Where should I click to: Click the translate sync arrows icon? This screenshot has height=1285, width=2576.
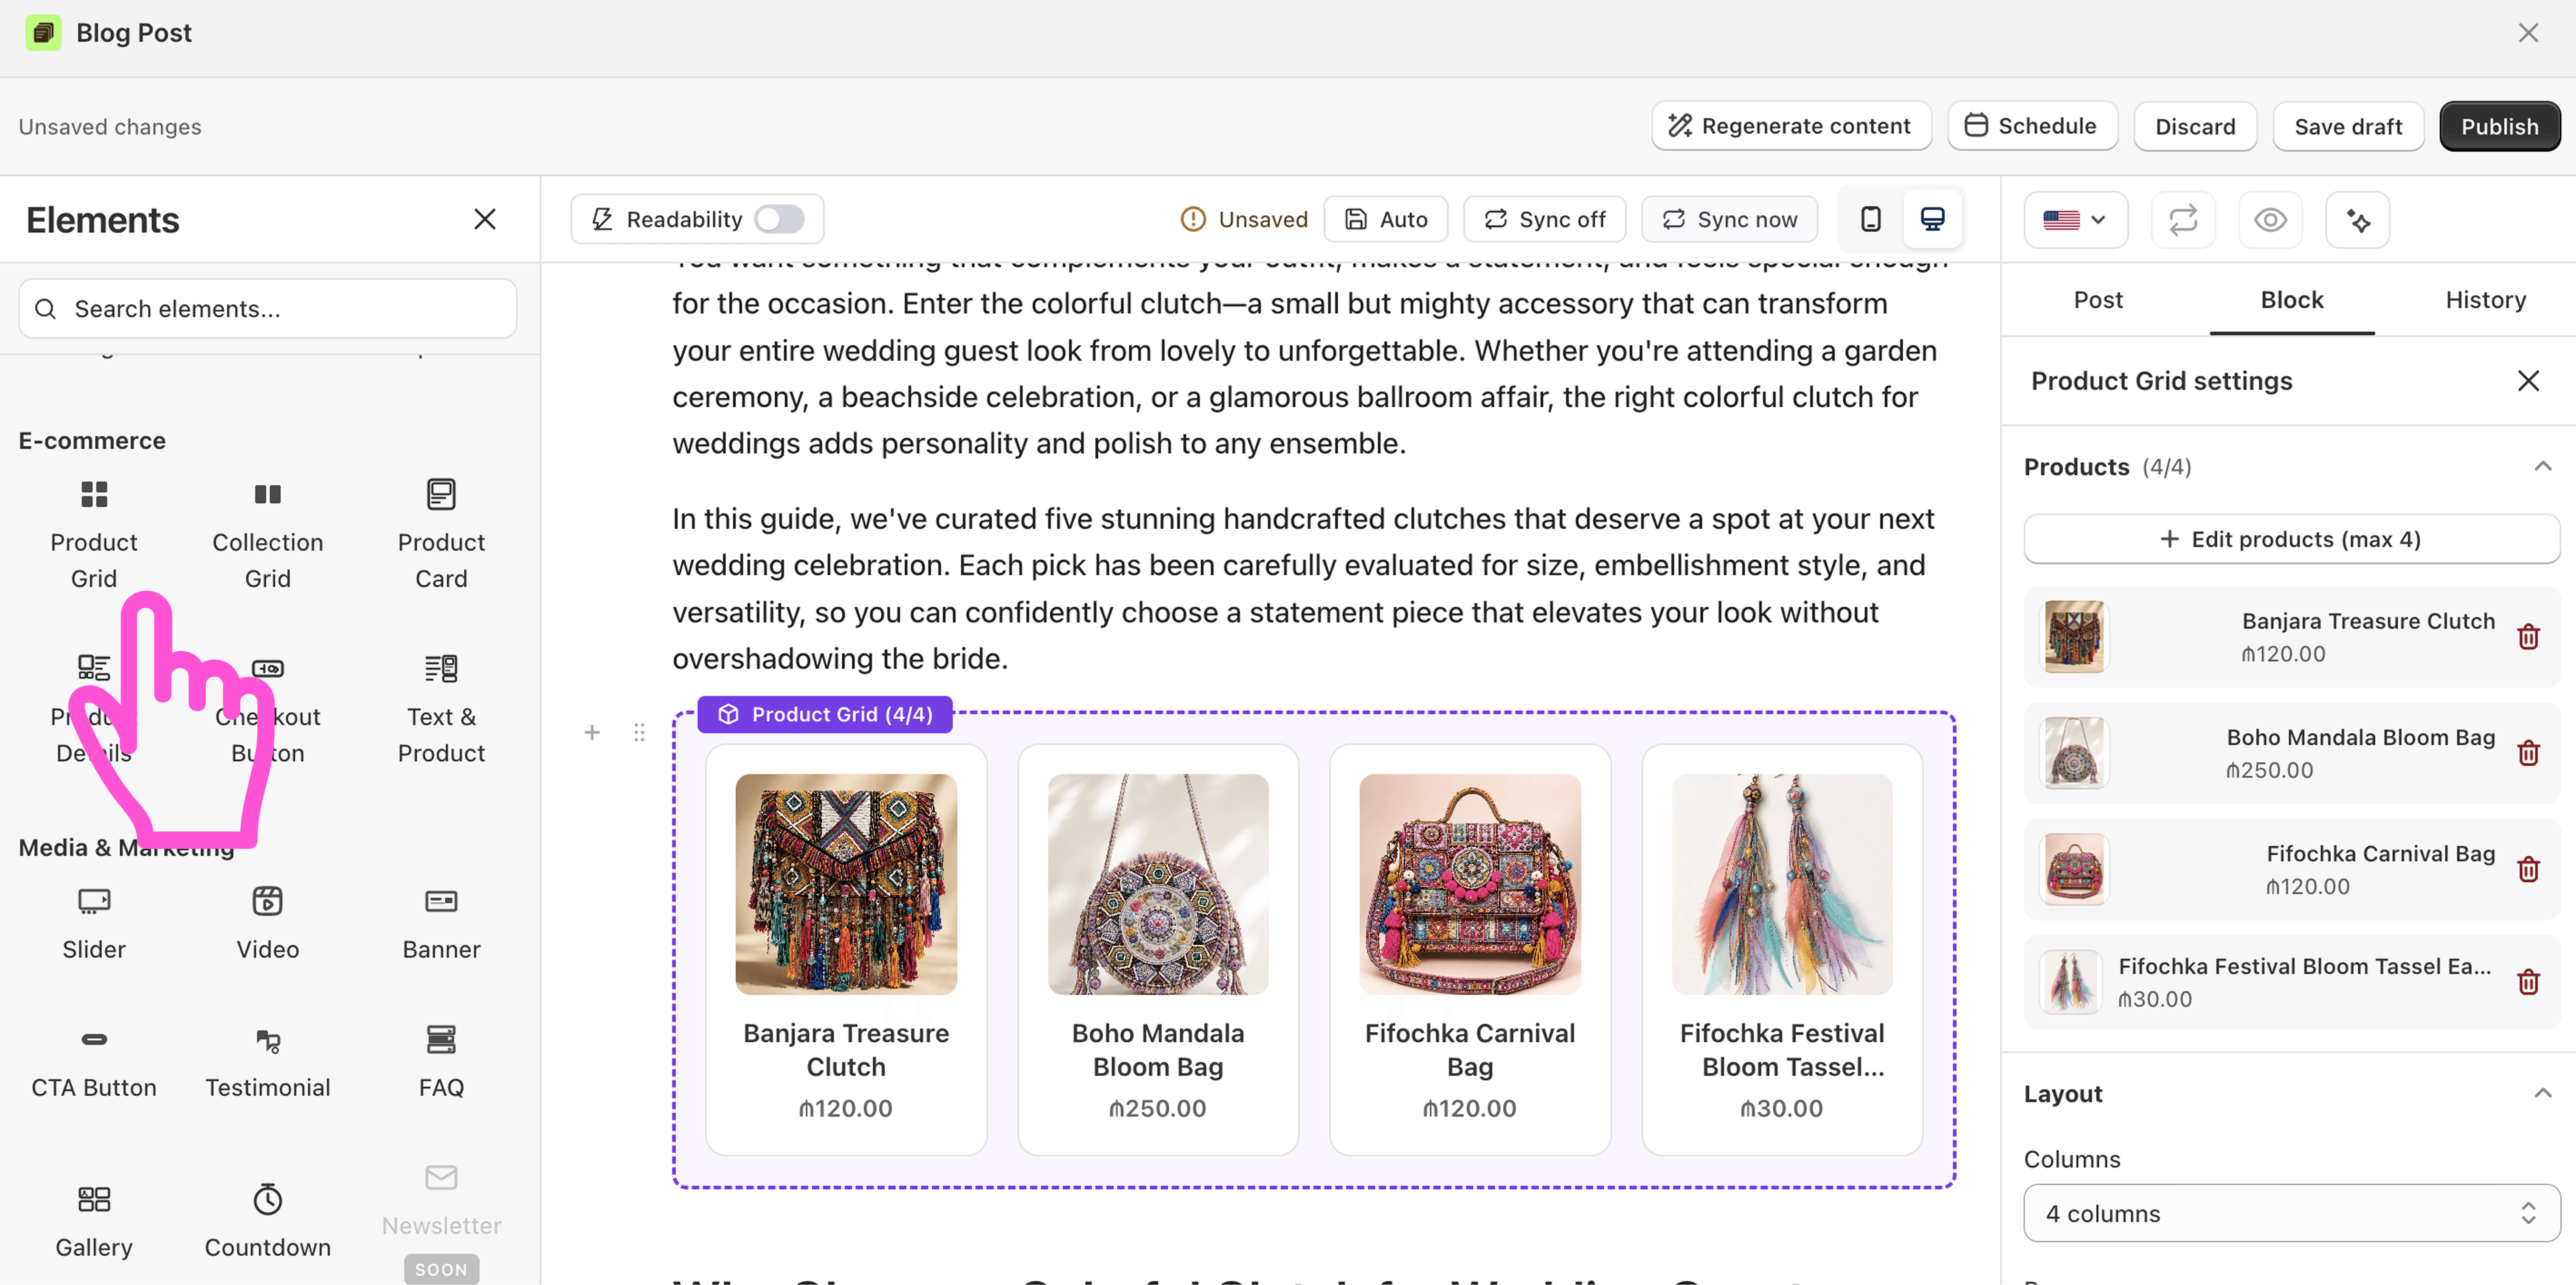point(2183,219)
